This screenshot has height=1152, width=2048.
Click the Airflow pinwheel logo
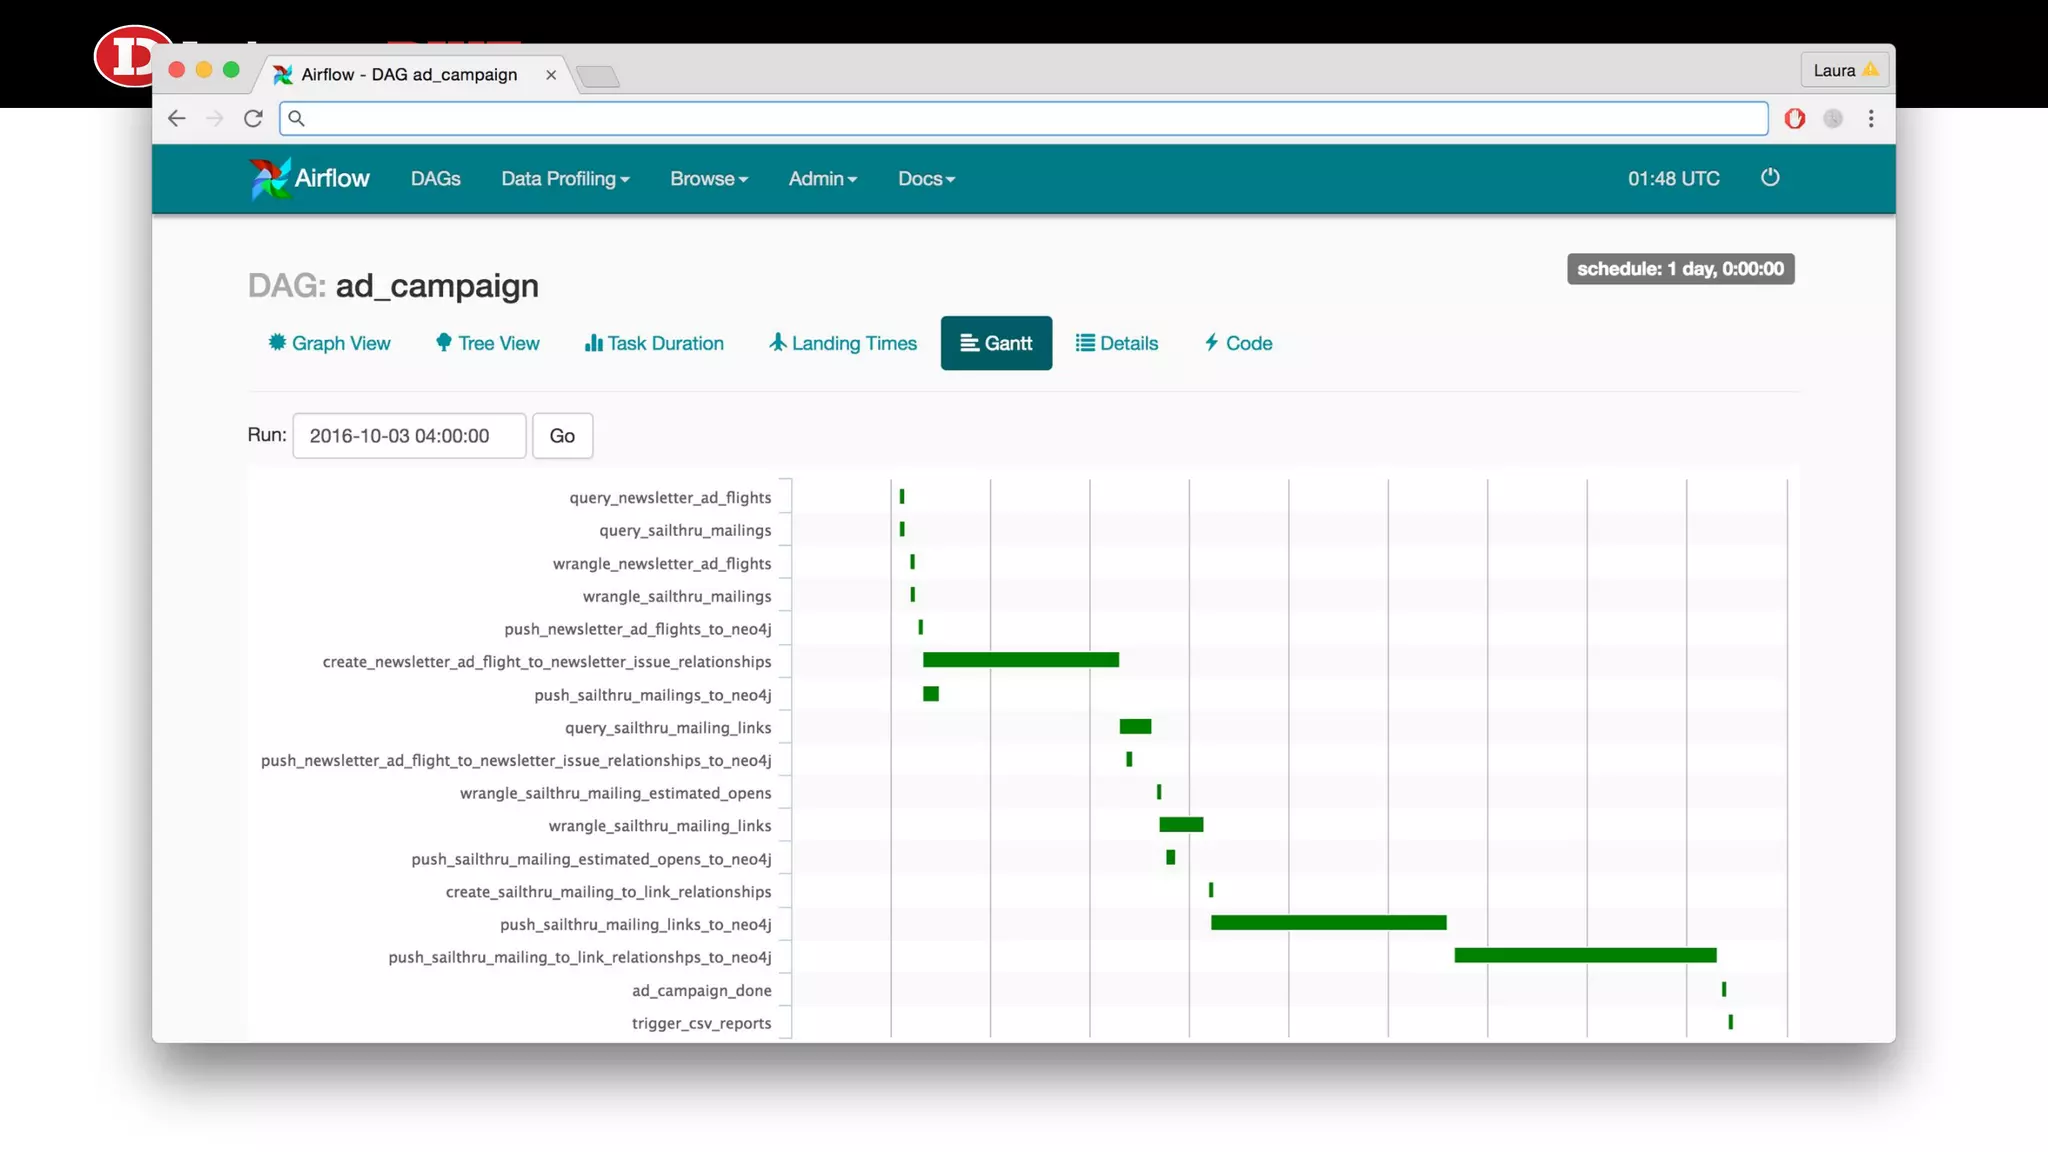(270, 178)
